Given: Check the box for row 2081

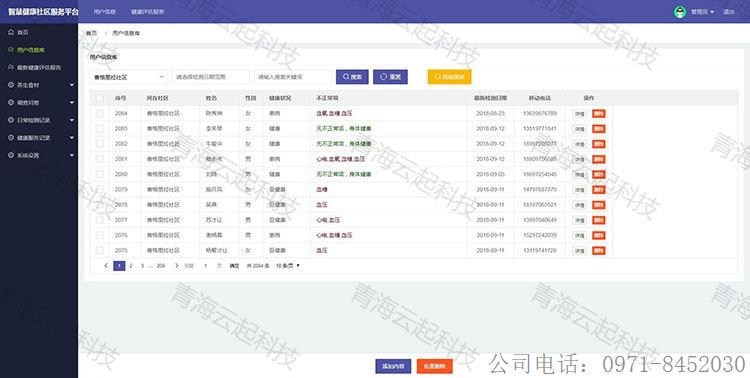Looking at the screenshot, I should click(x=99, y=159).
